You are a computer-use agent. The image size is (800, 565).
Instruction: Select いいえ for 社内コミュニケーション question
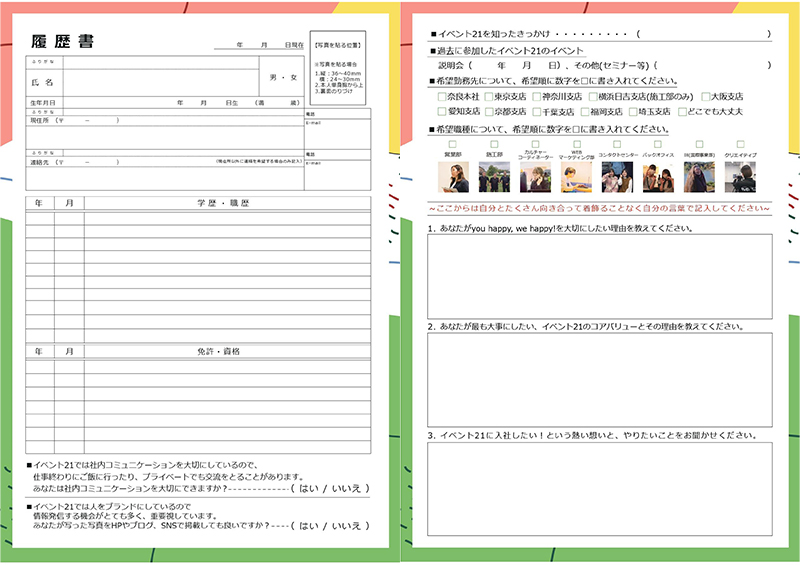pos(346,488)
